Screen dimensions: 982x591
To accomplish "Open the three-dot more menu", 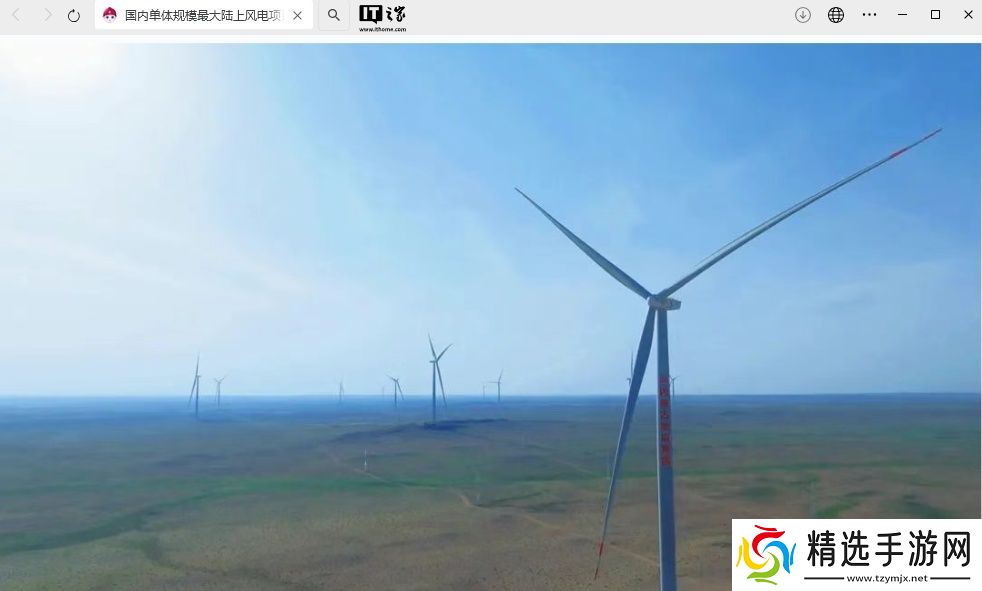I will (869, 15).
